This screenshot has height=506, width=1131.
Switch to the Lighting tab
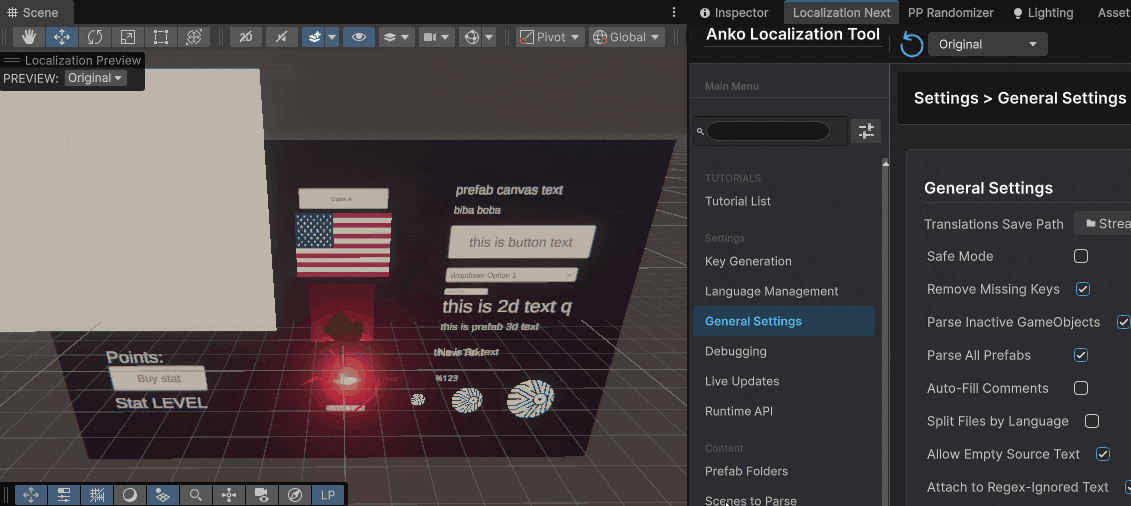pyautogui.click(x=1043, y=12)
